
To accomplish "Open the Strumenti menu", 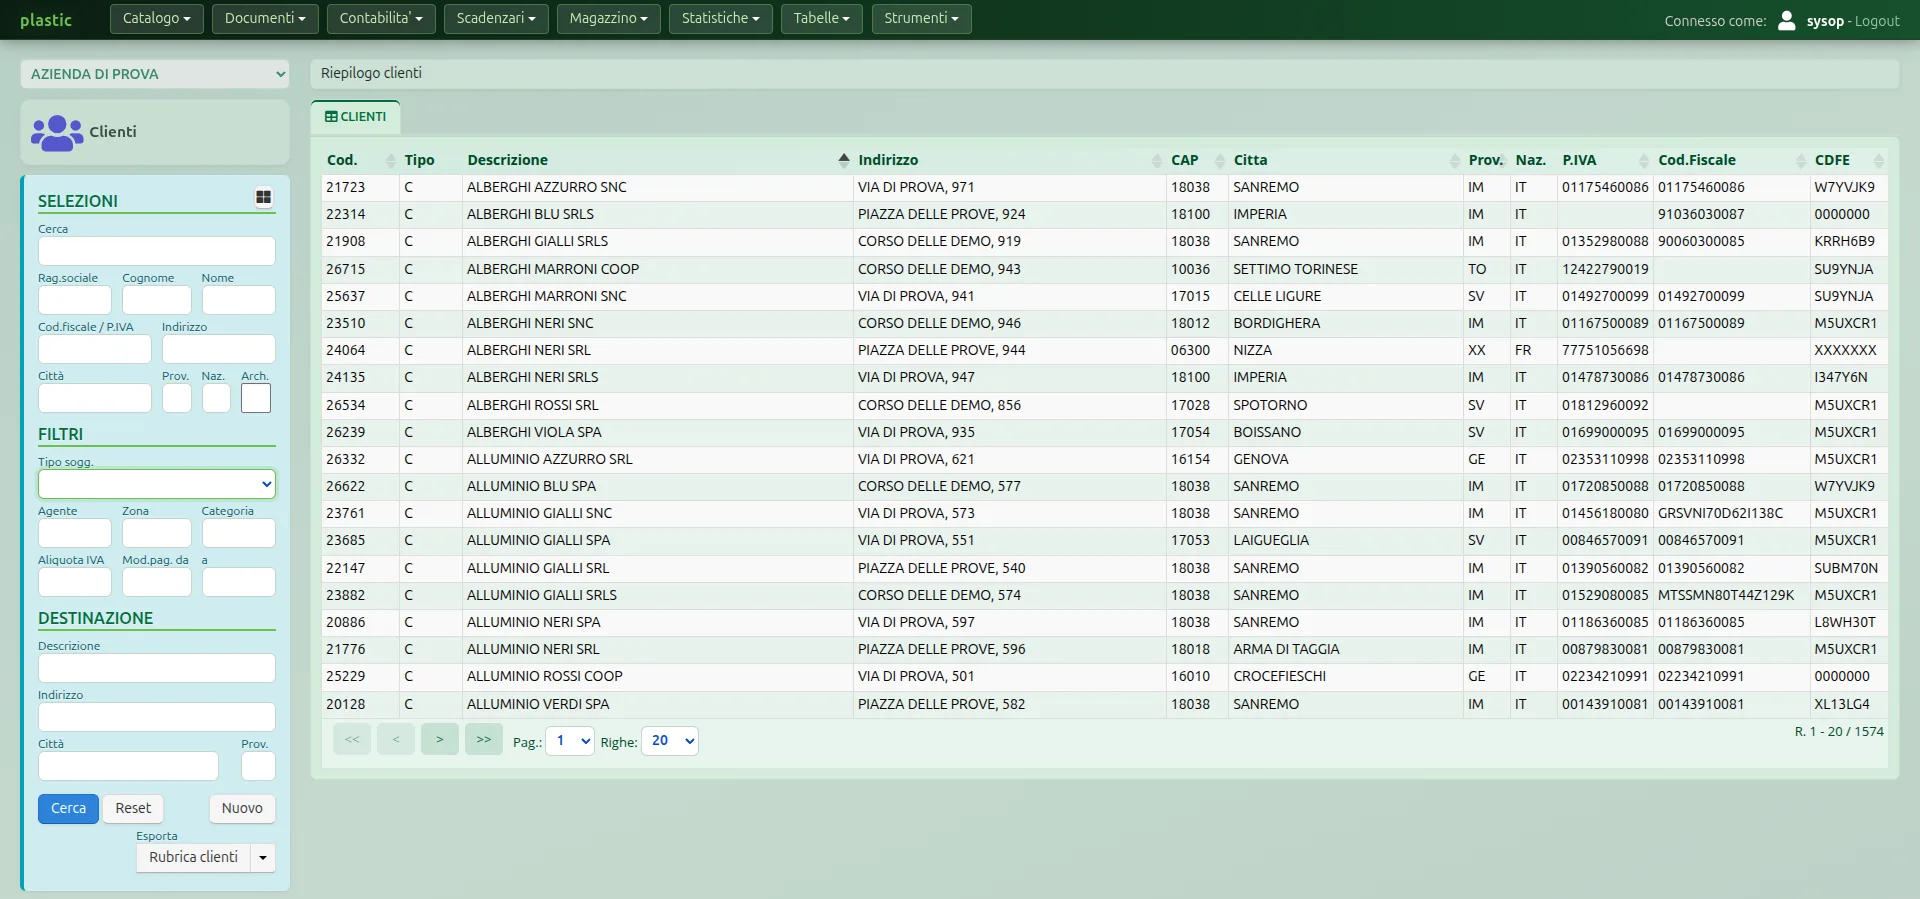I will [x=922, y=19].
